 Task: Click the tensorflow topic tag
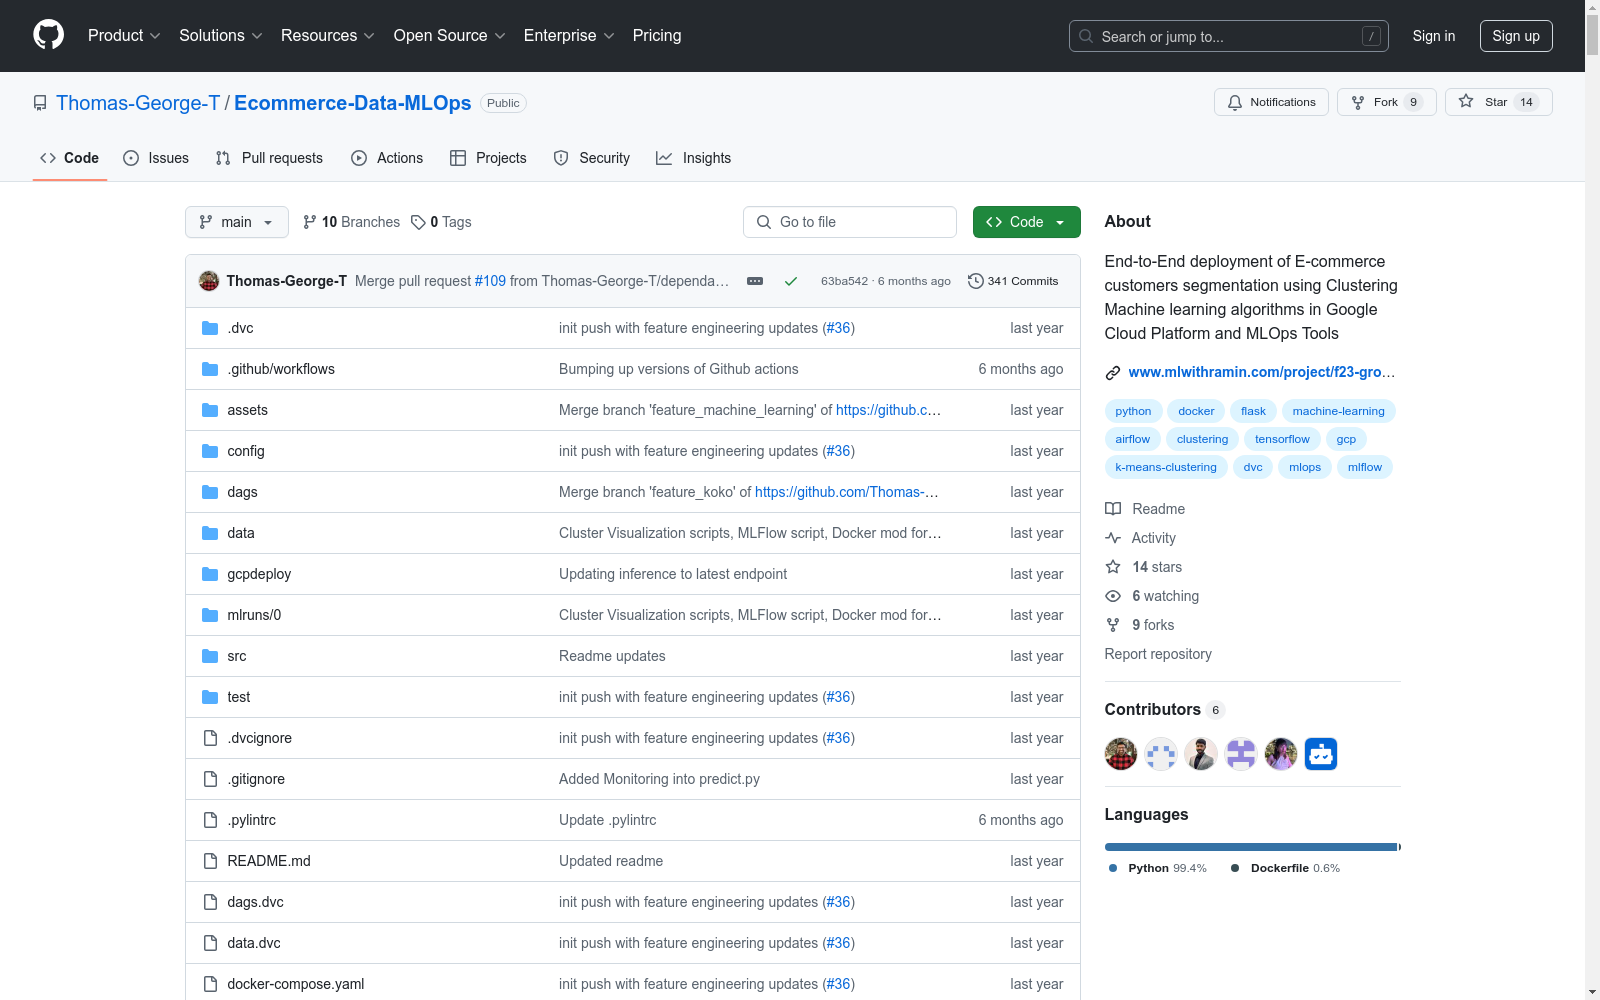[1282, 439]
